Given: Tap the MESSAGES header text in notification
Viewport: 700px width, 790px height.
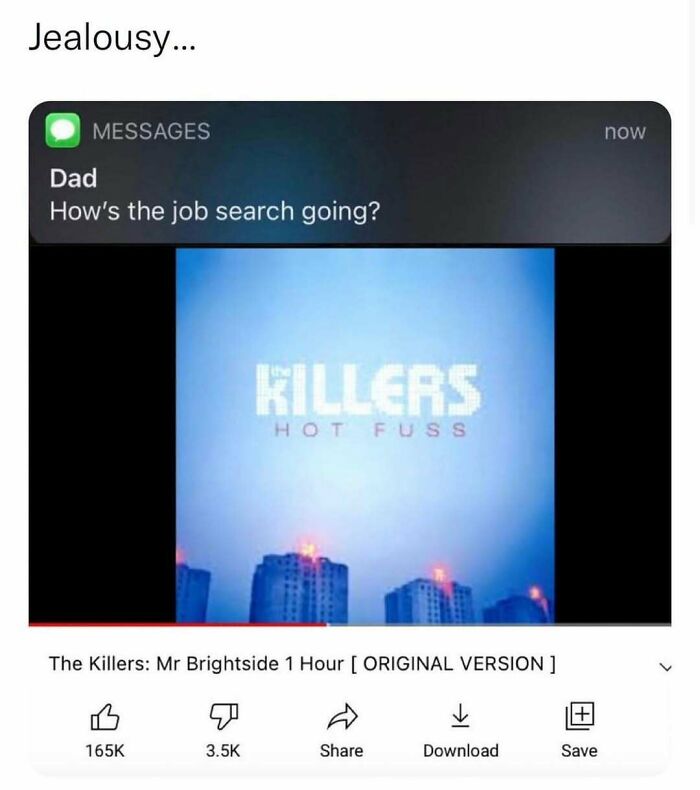Looking at the screenshot, I should coord(151,131).
